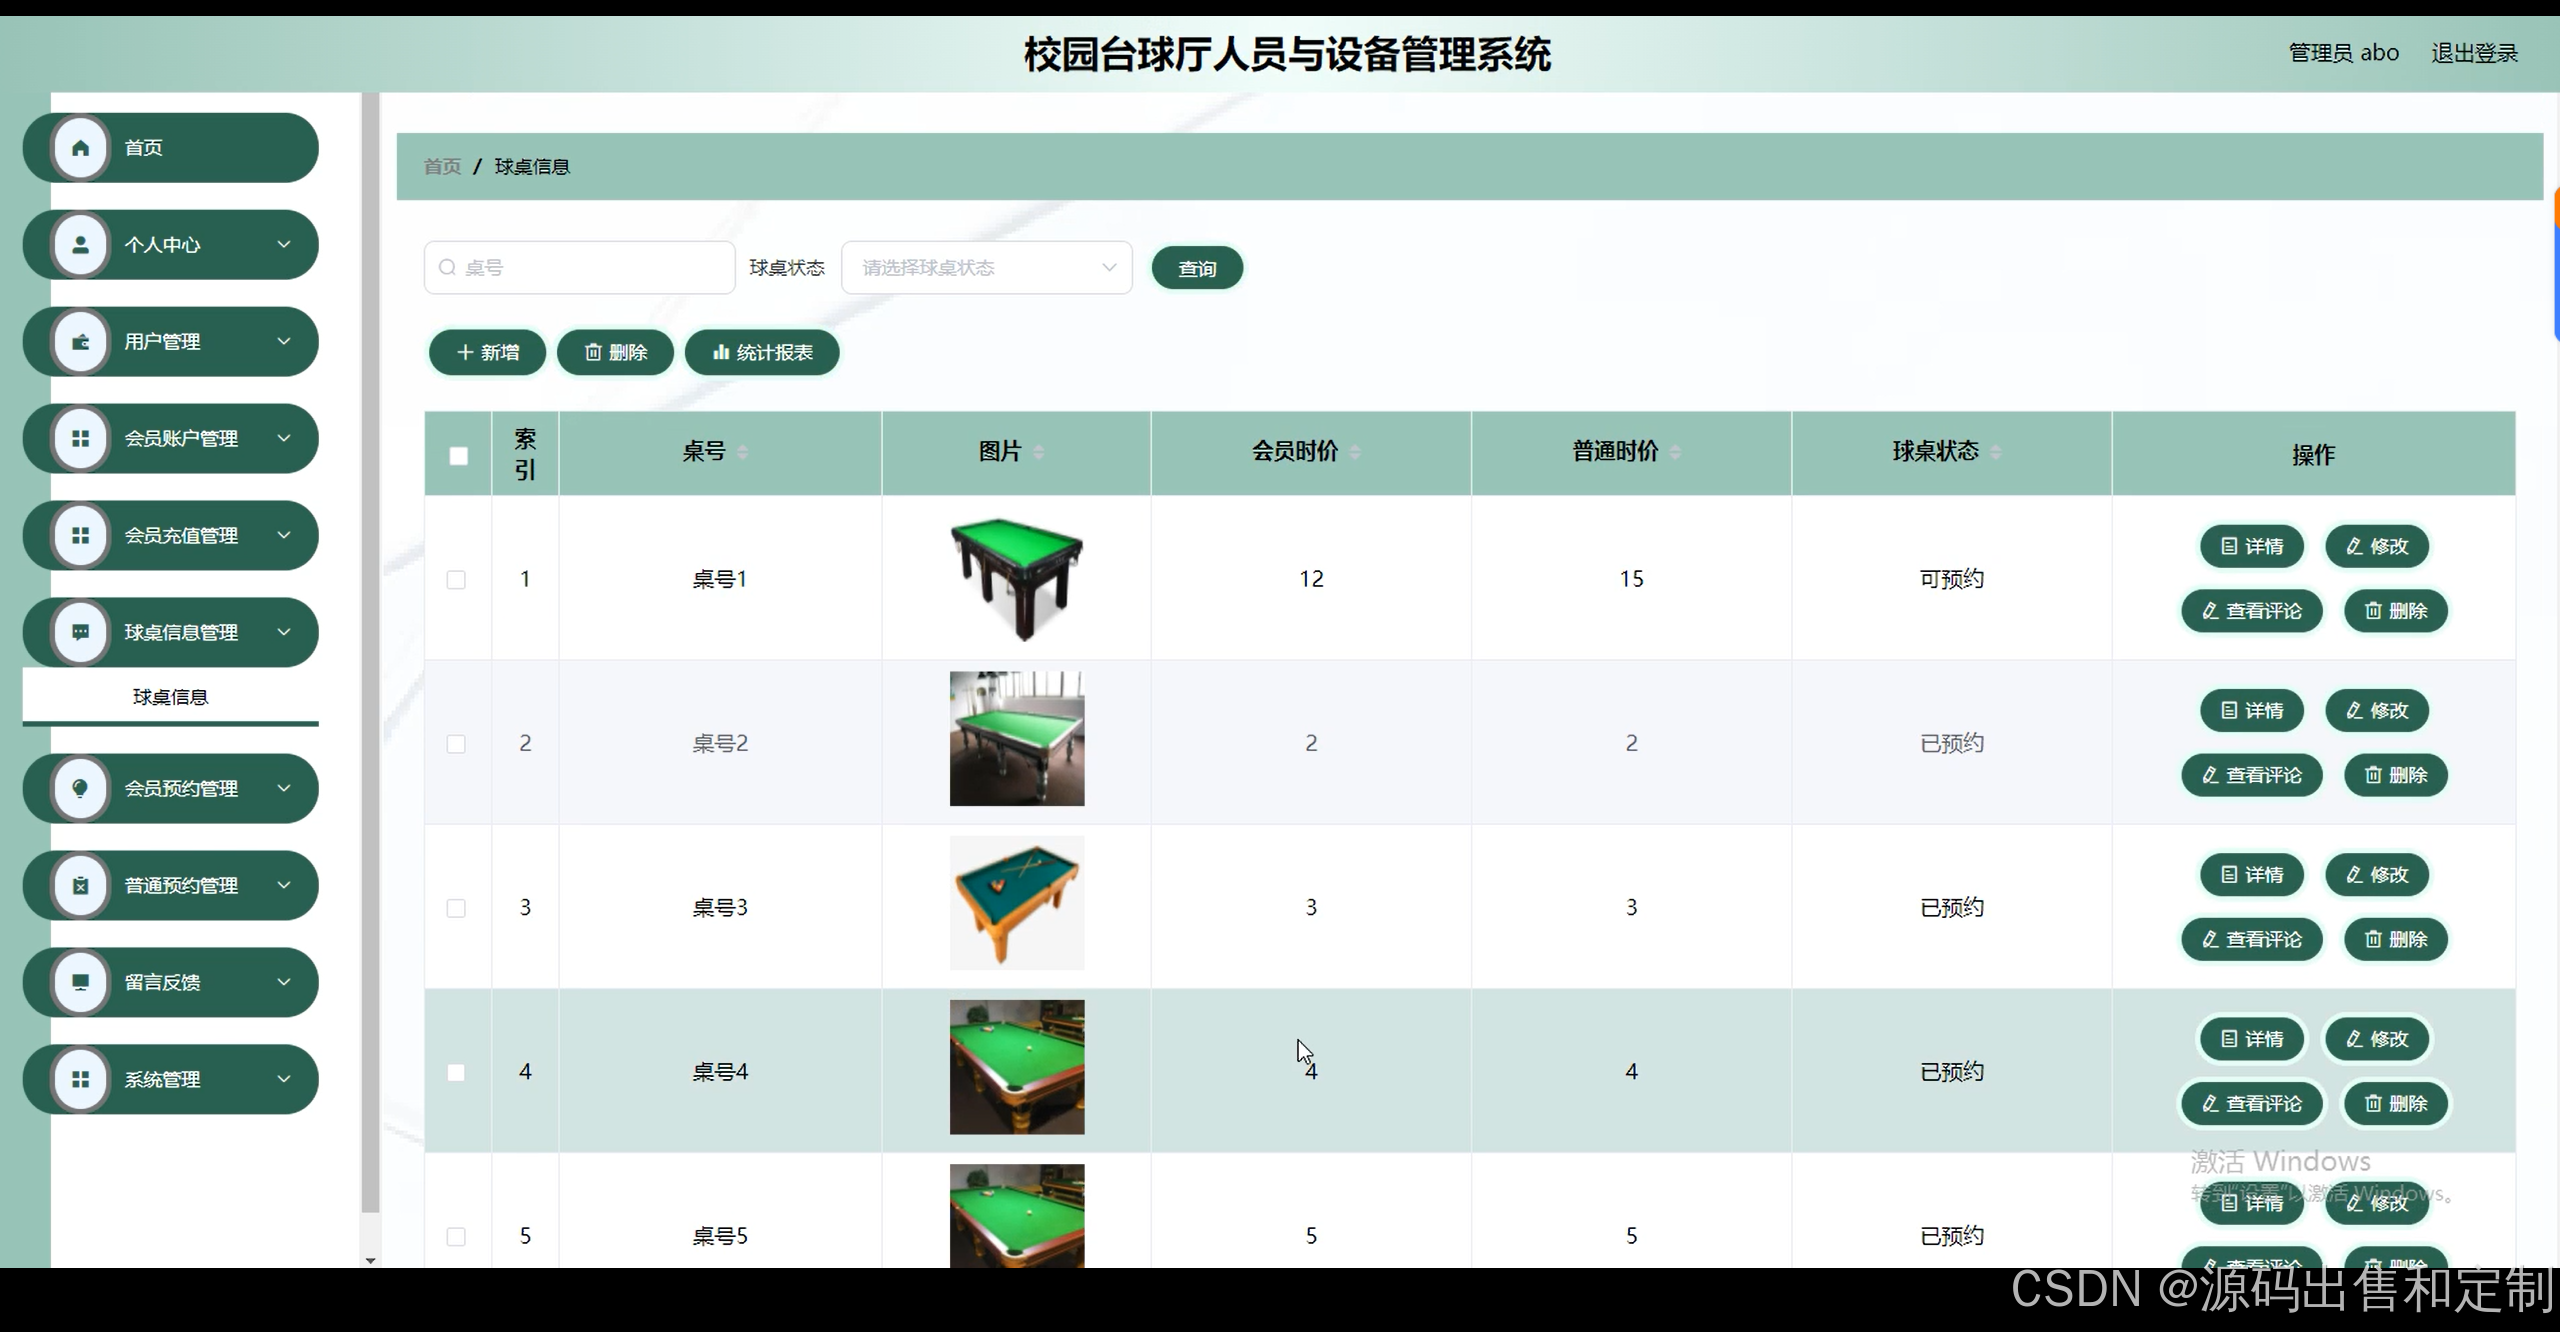Toggle the select-all checkbox in table header

459,456
